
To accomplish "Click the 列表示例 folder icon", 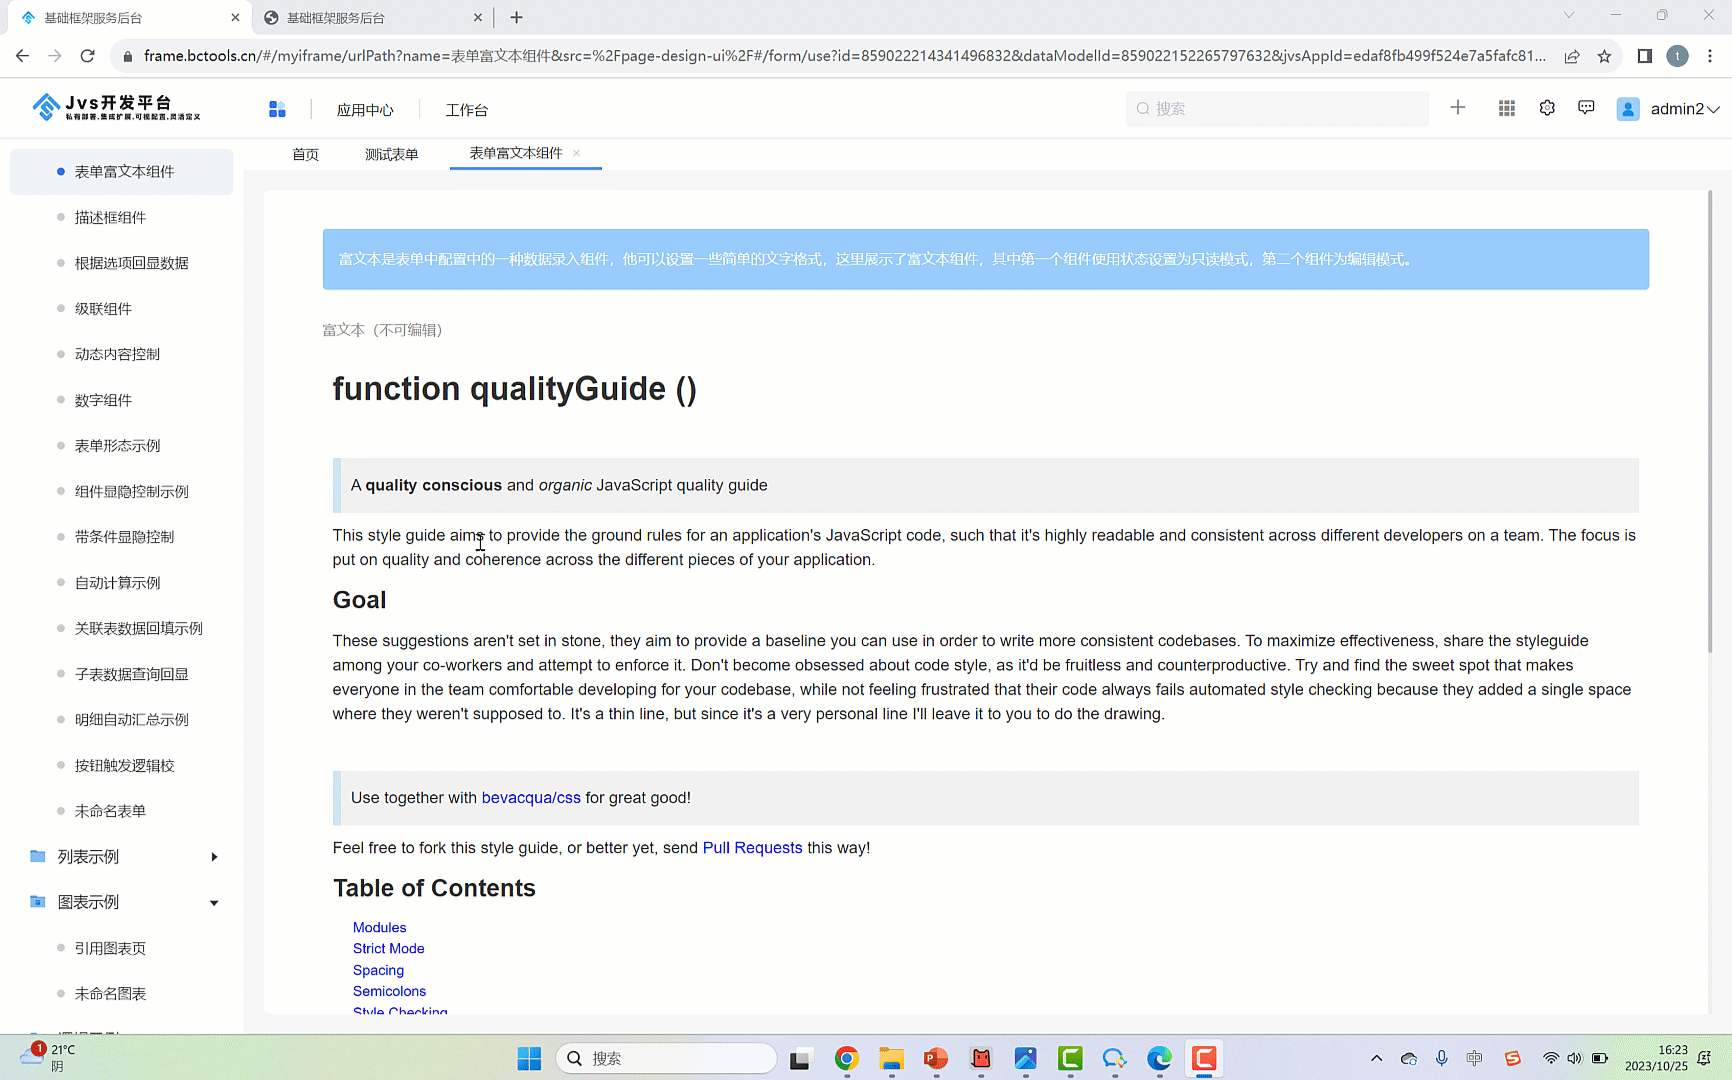I will (x=38, y=856).
